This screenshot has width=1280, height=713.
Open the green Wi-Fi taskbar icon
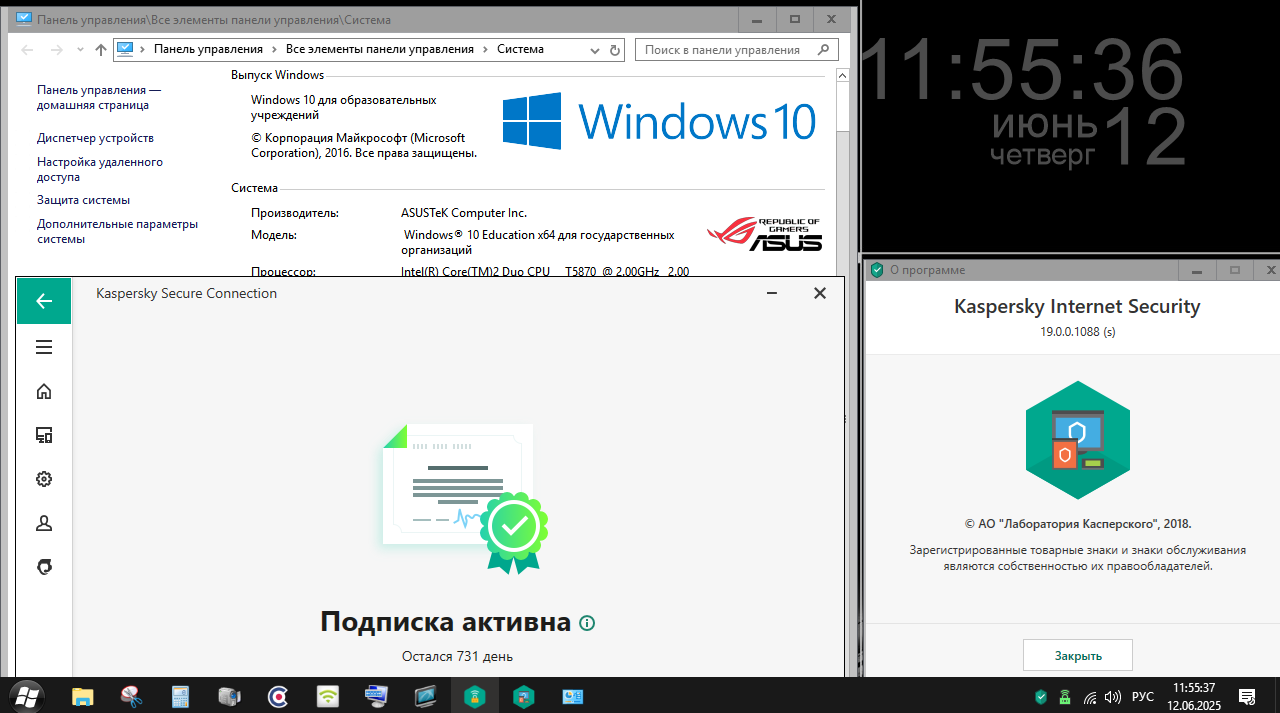pyautogui.click(x=327, y=695)
